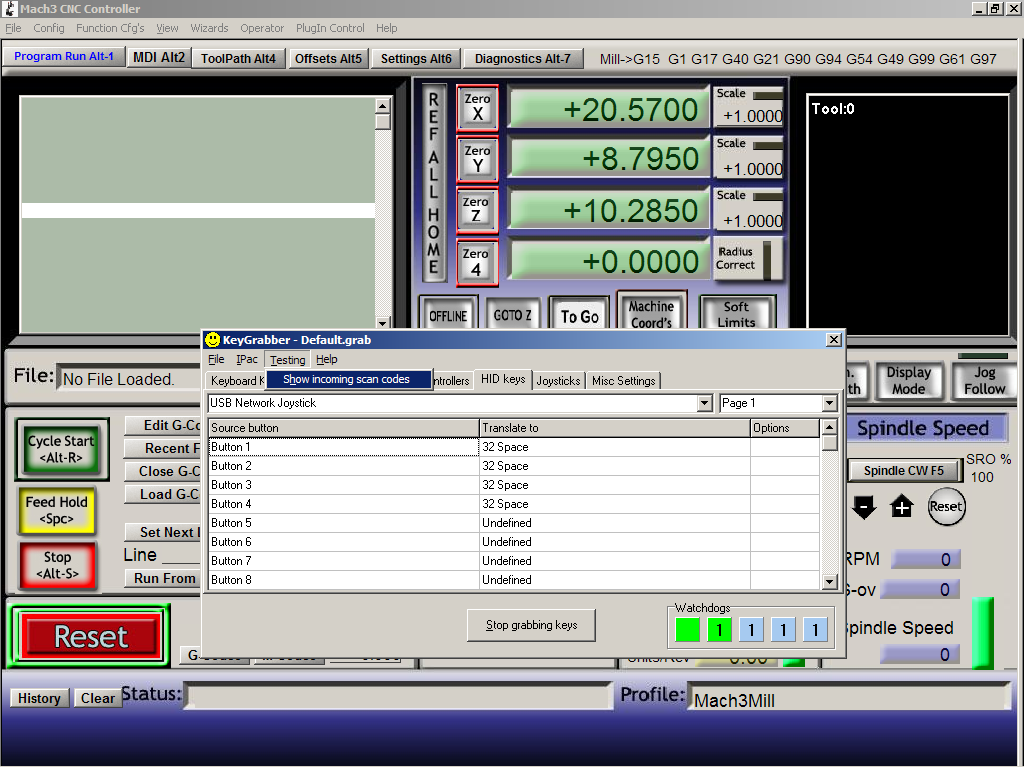The height and width of the screenshot is (768, 1024).
Task: Open the Page 1 dropdown
Action: pyautogui.click(x=829, y=403)
